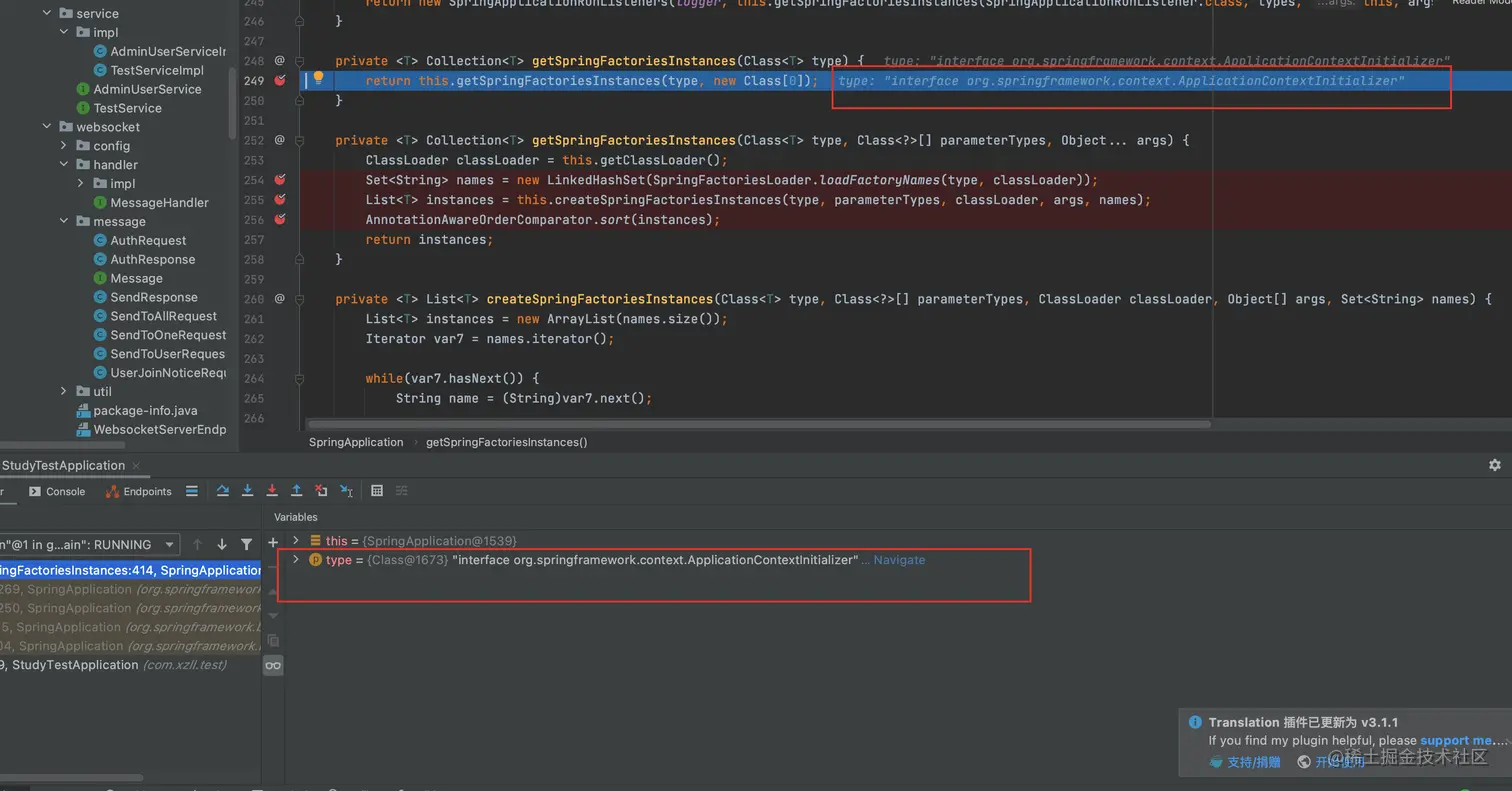Select the previous frame up arrow

(197, 545)
